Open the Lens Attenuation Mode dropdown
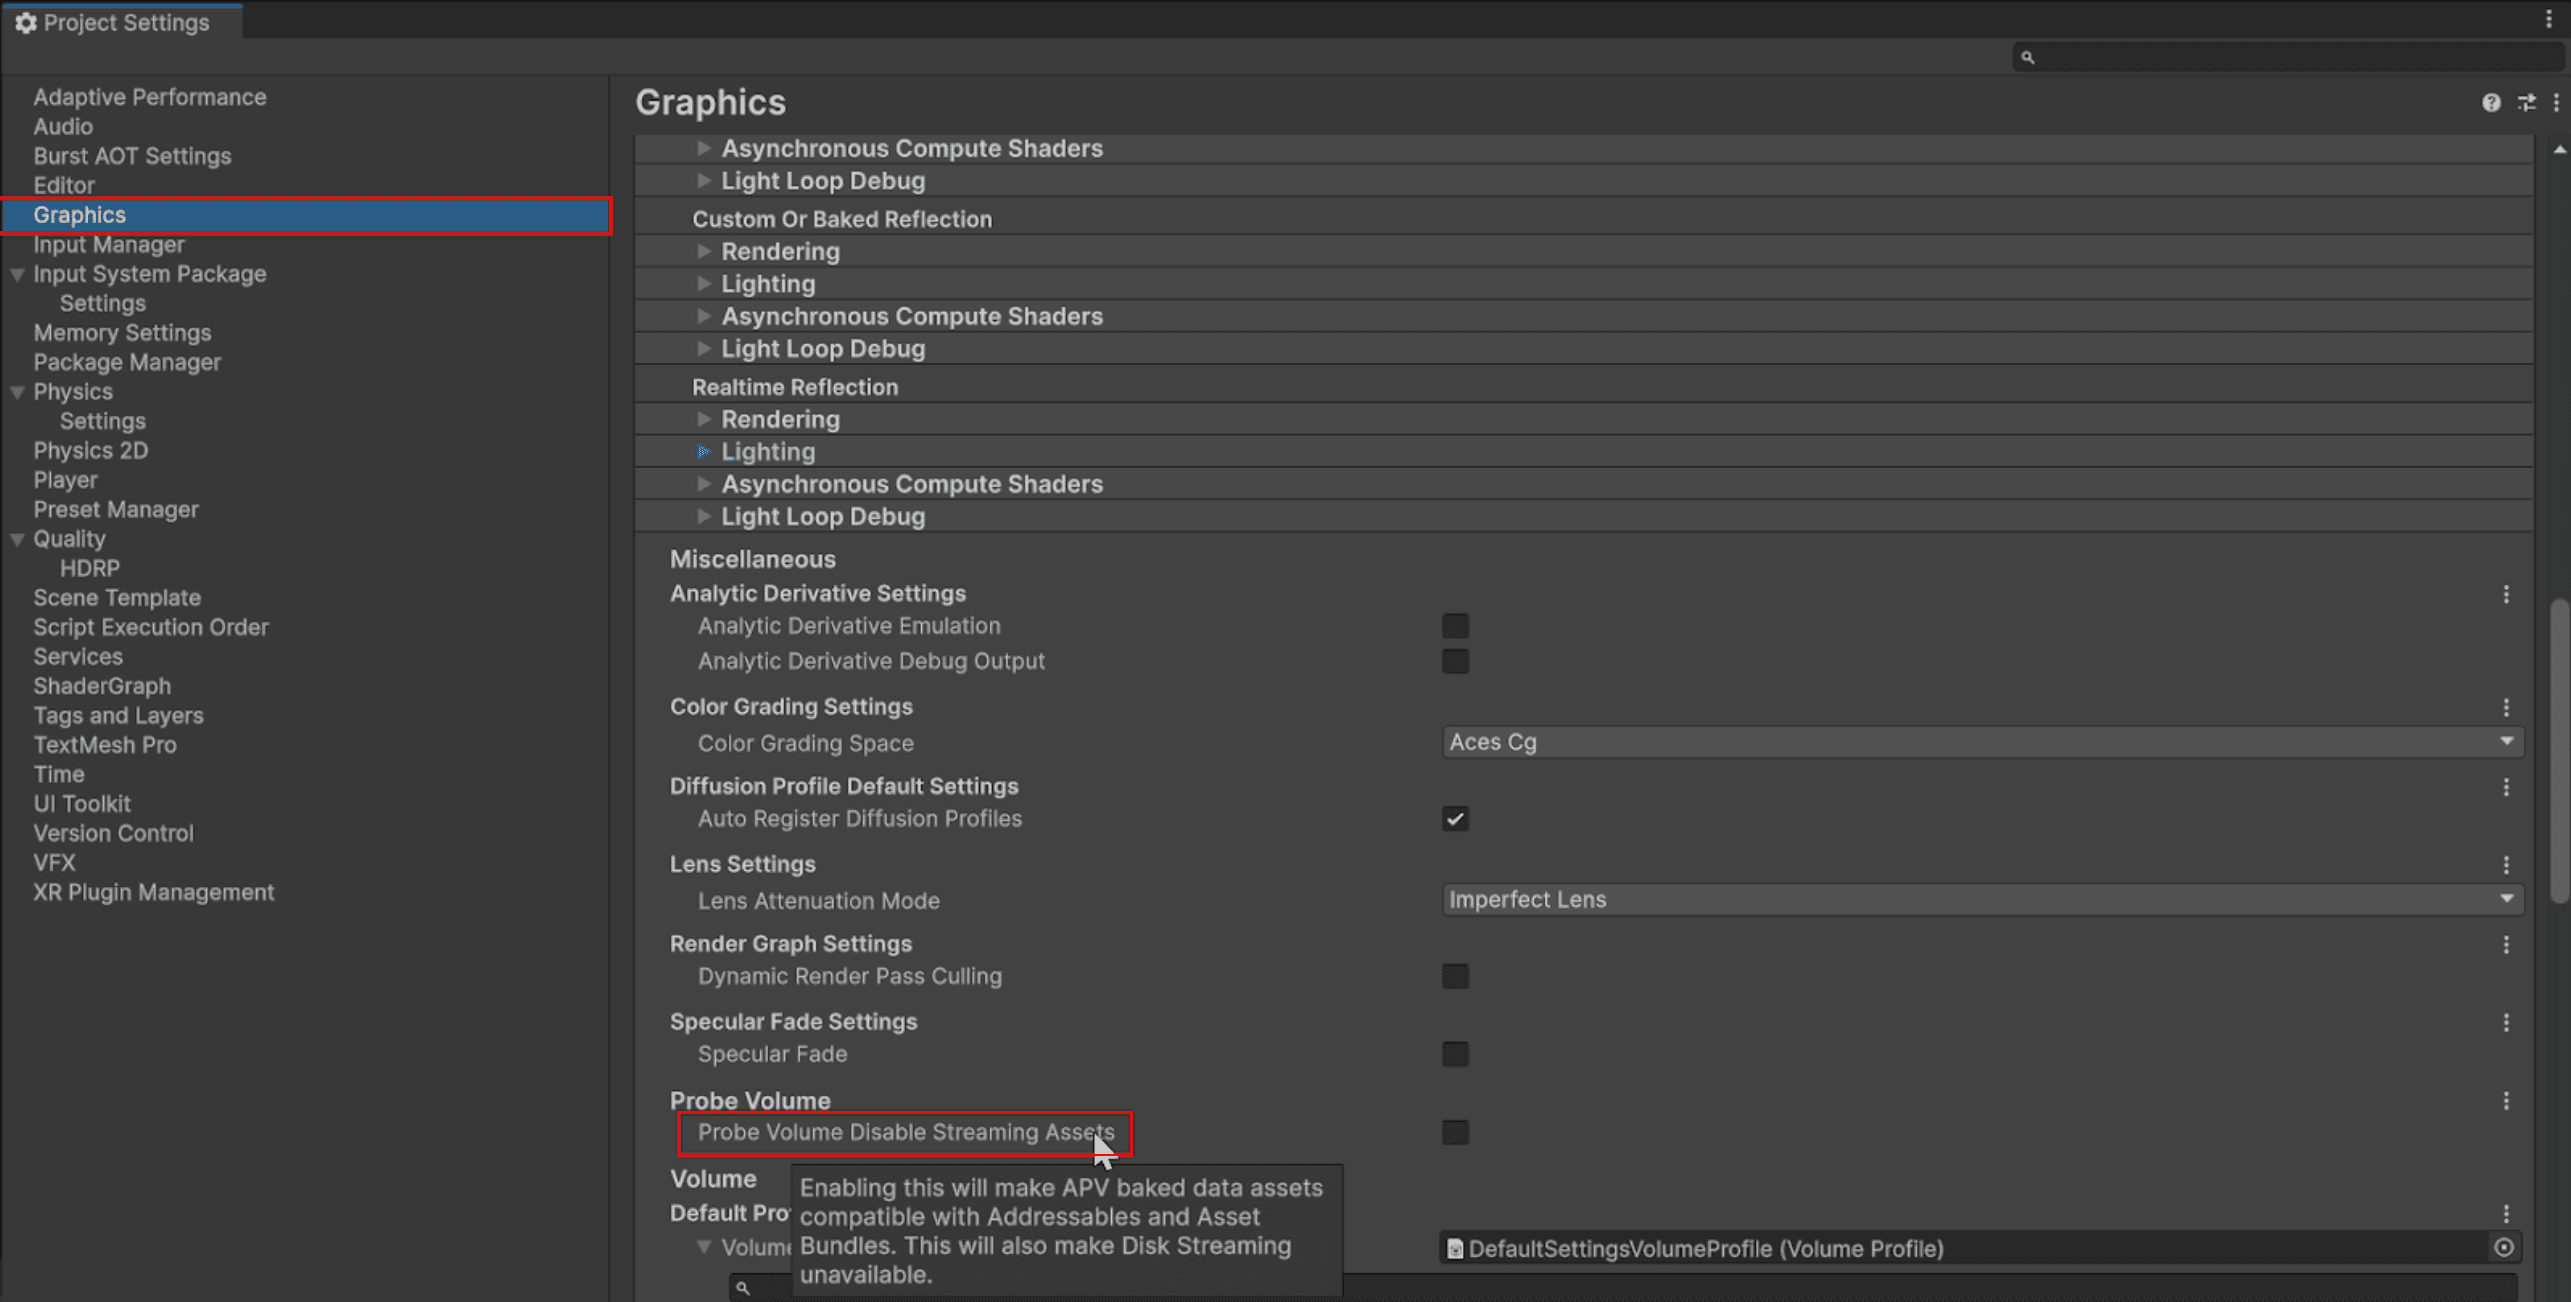This screenshot has width=2571, height=1302. (1980, 899)
